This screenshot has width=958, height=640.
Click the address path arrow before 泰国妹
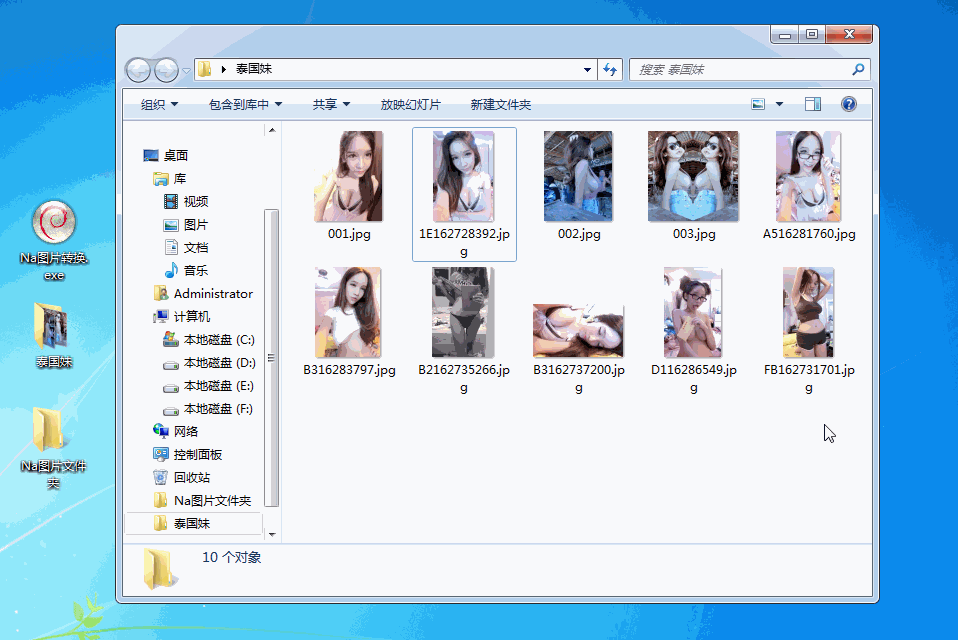point(224,69)
